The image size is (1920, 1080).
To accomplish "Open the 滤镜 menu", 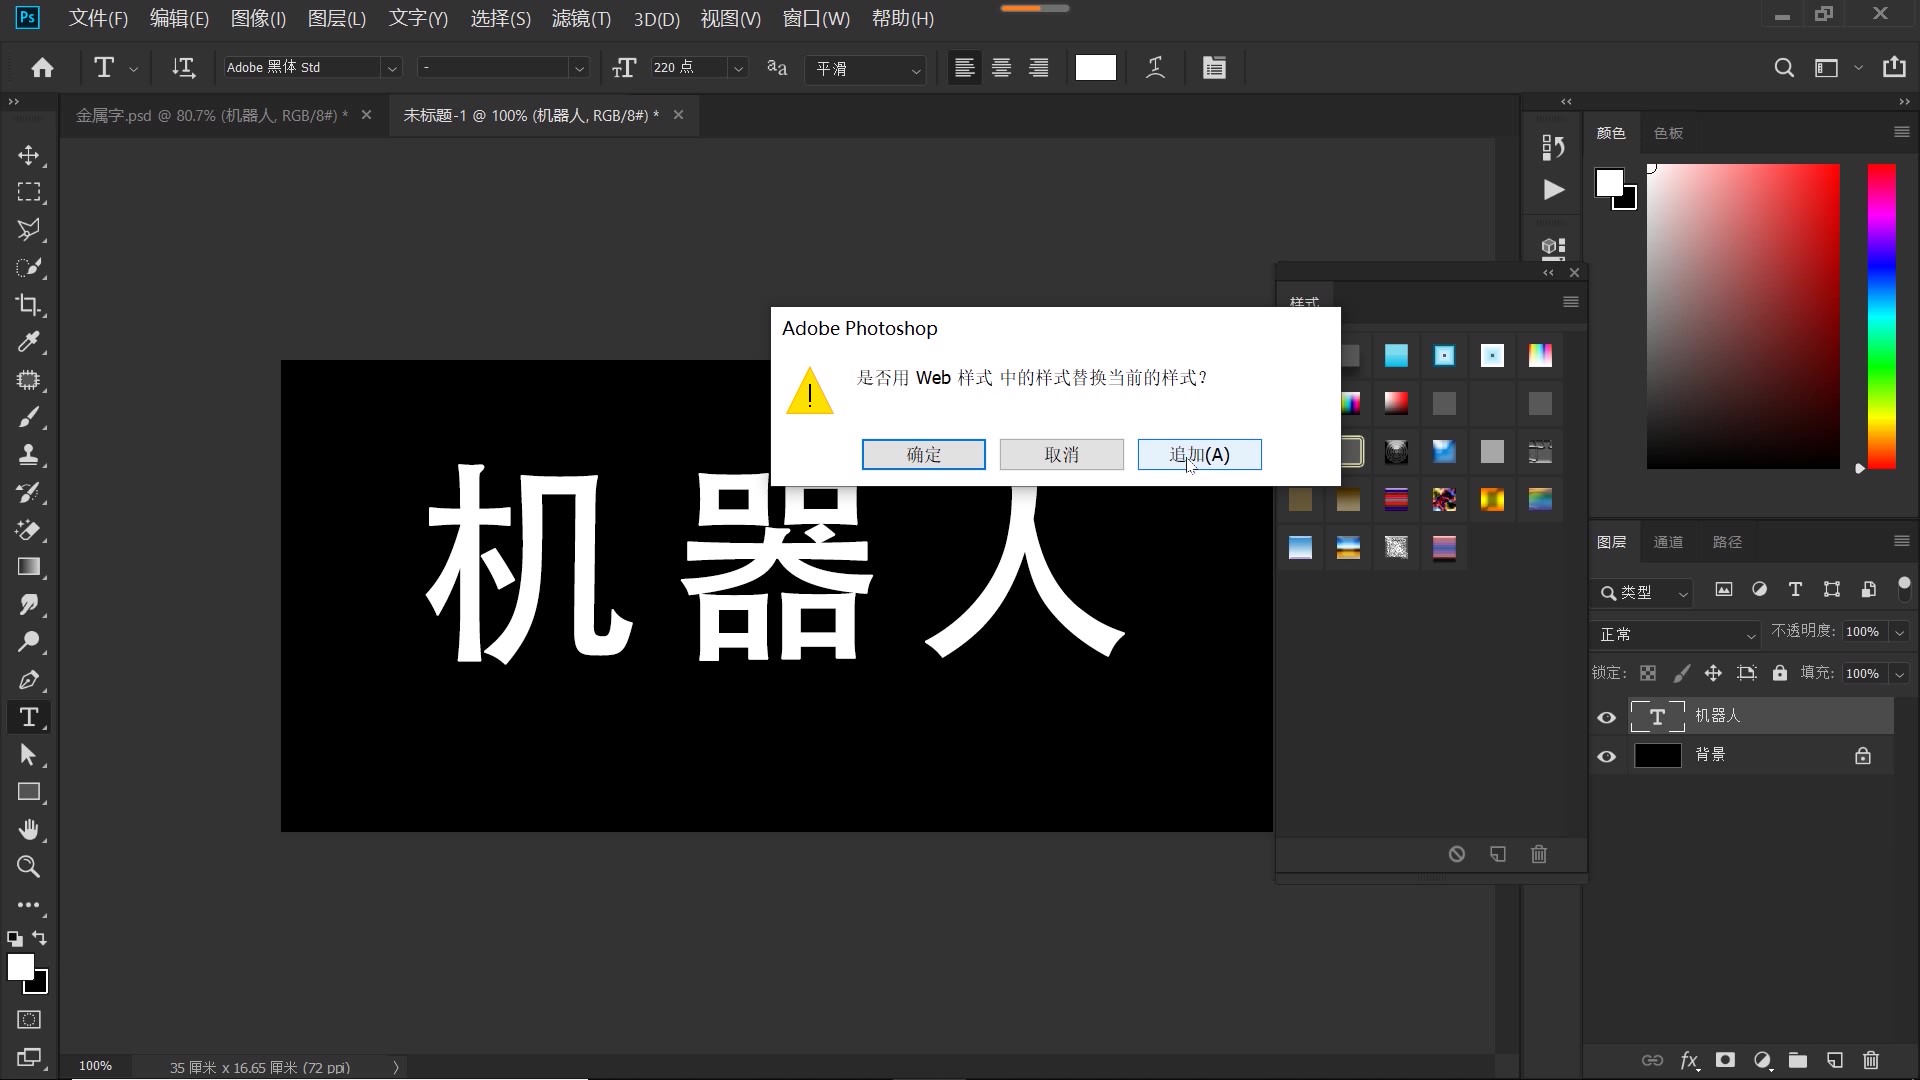I will [580, 18].
